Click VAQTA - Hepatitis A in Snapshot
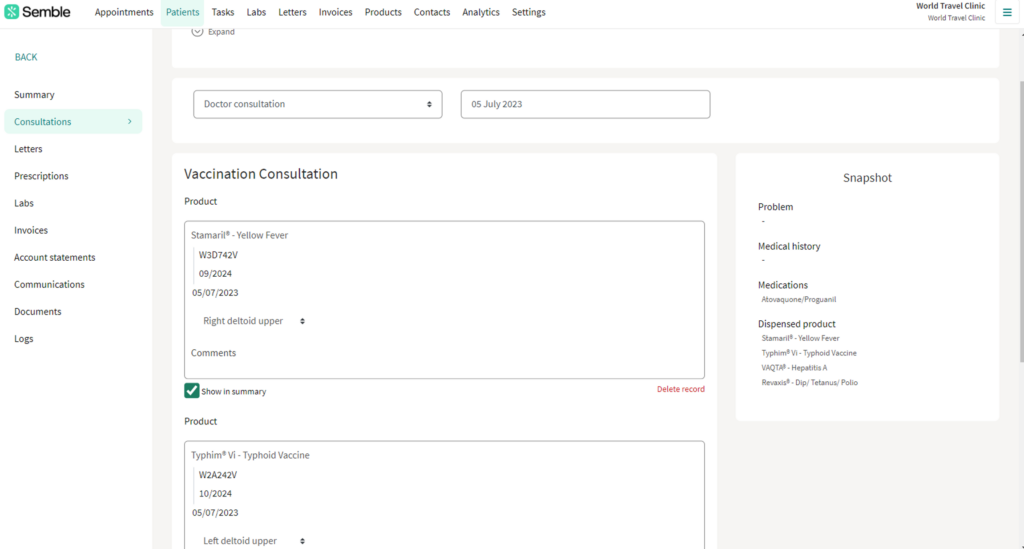The height and width of the screenshot is (549, 1024). [x=794, y=368]
